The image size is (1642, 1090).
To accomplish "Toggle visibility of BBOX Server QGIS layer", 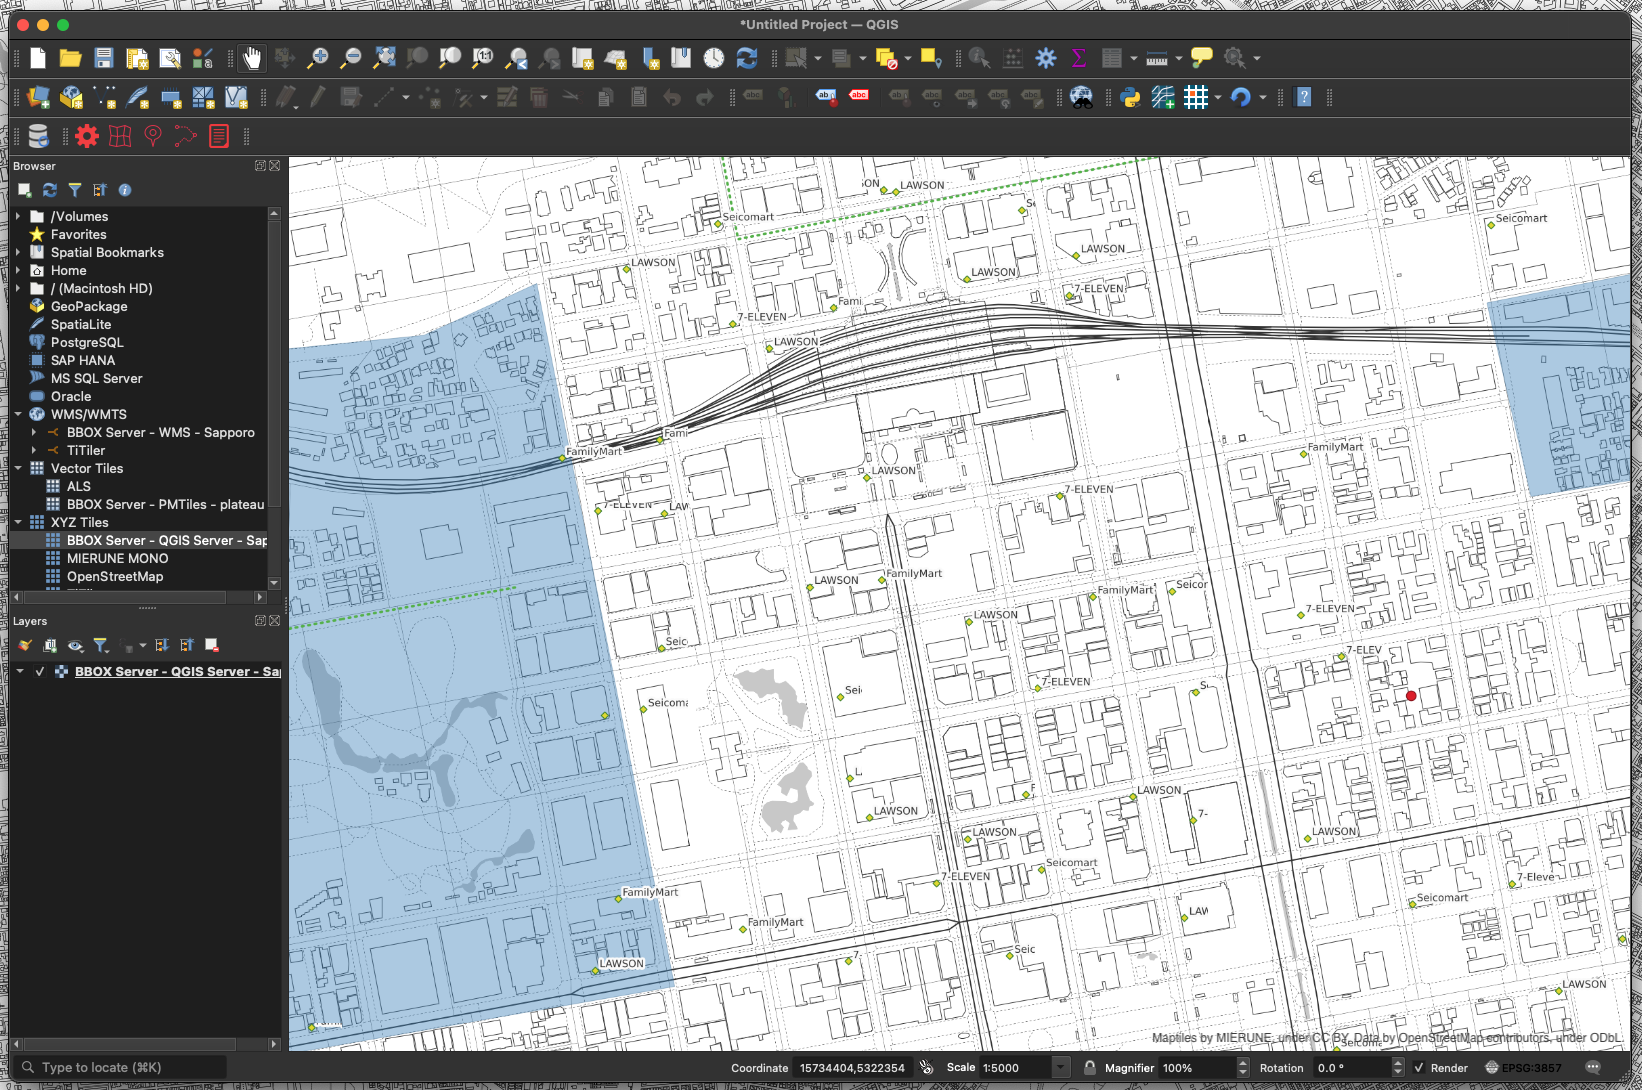I will point(40,672).
